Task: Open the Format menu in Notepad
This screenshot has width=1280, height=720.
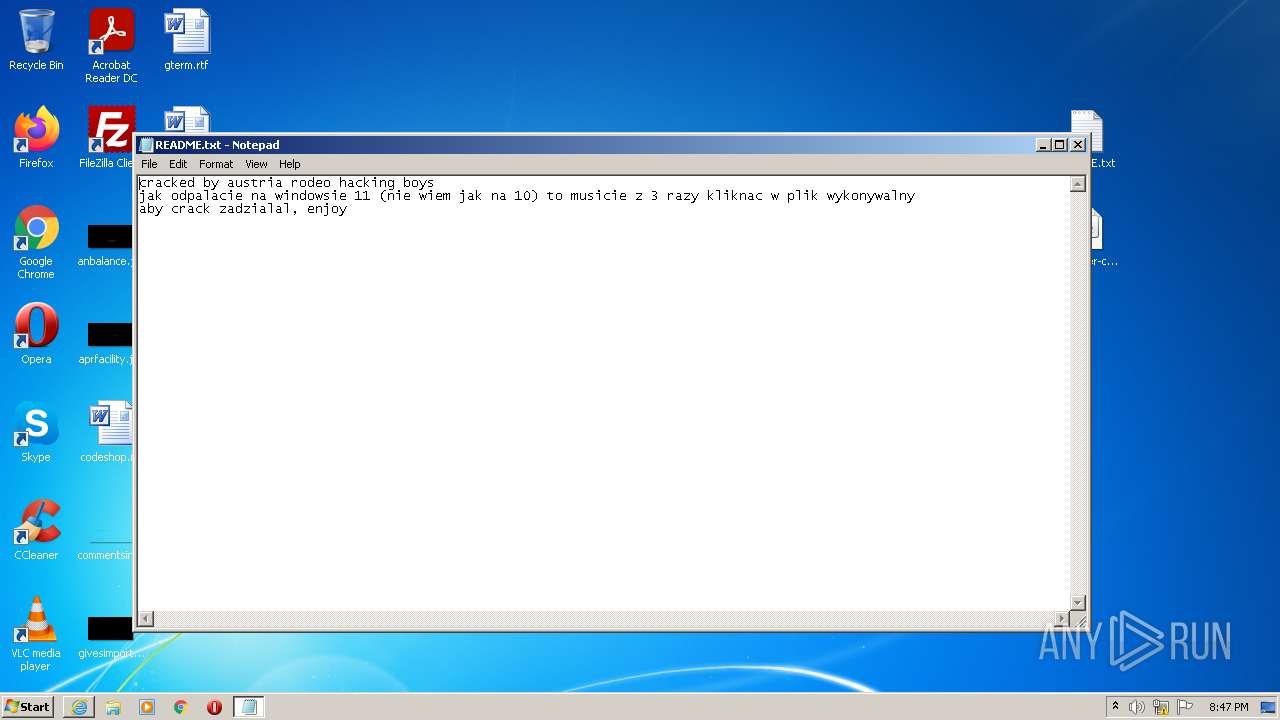Action: (216, 164)
